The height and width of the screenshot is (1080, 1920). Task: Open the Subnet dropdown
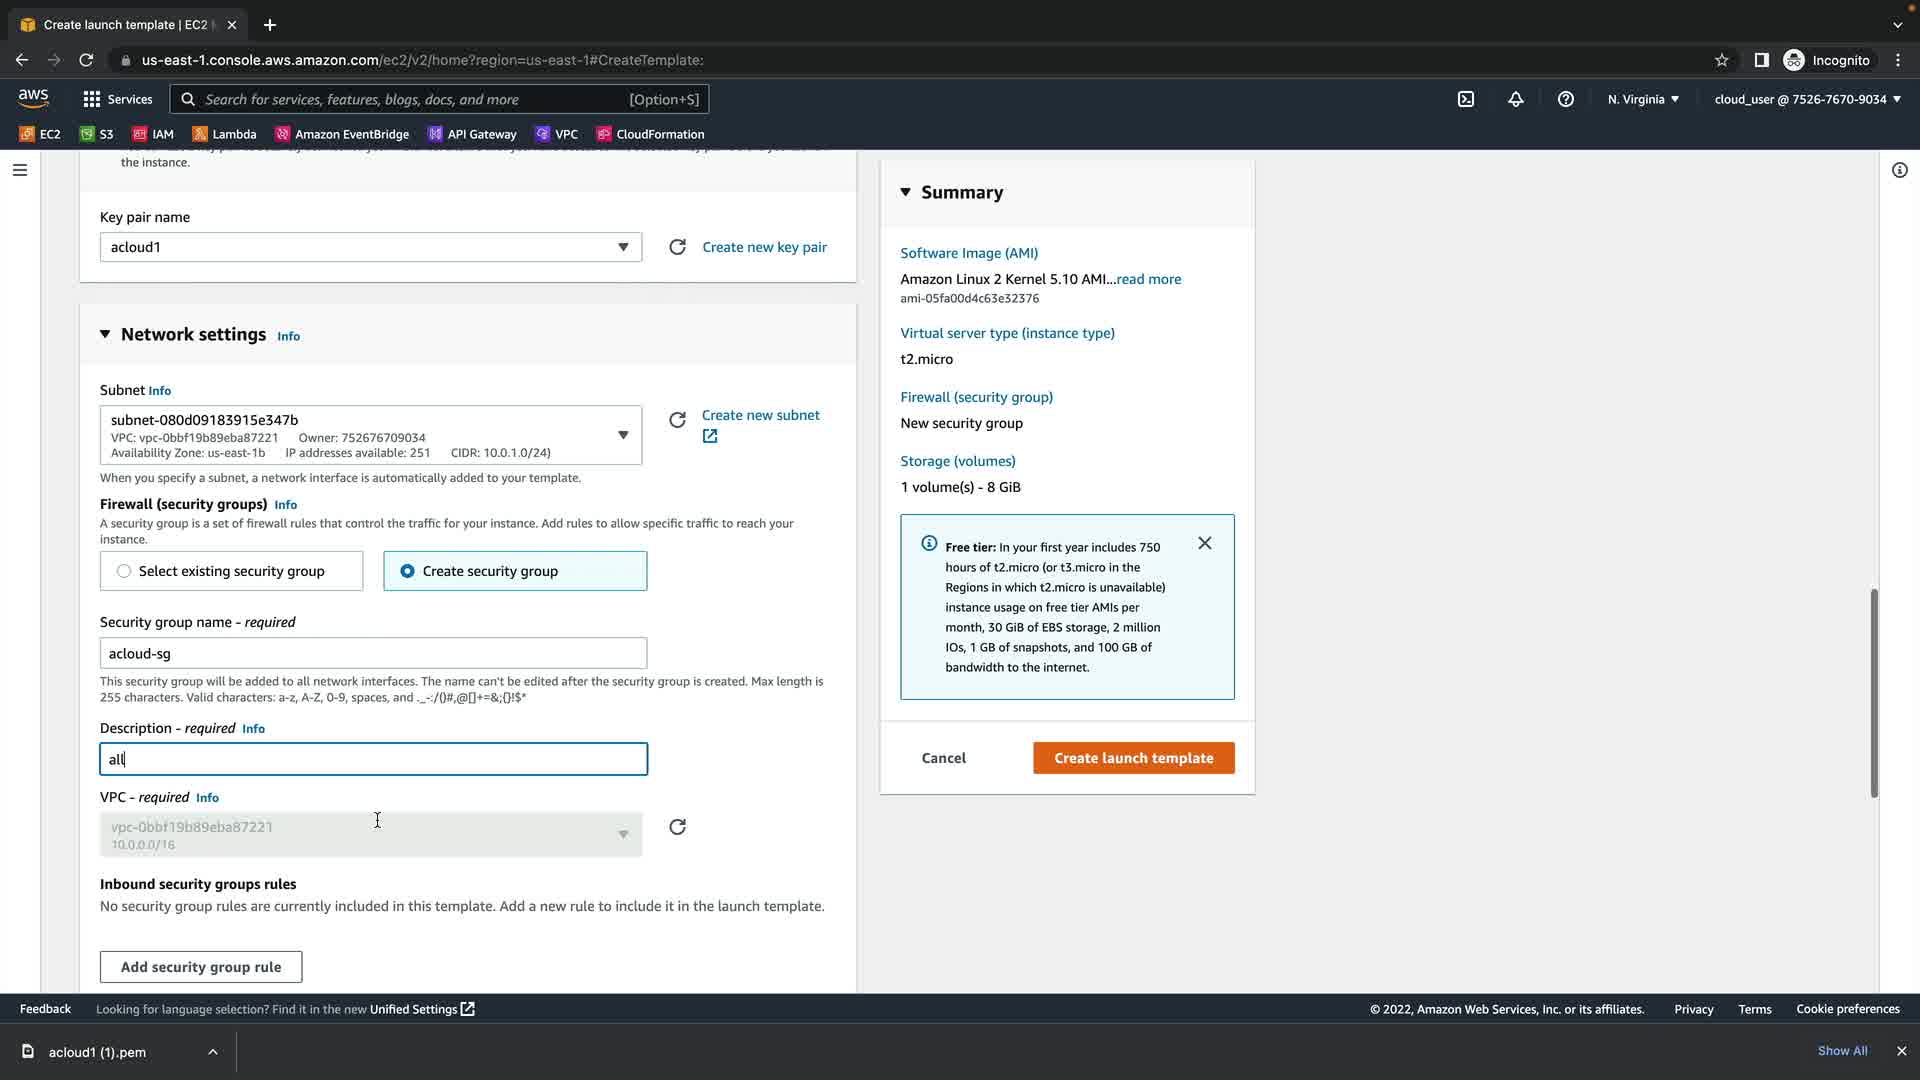coord(370,435)
